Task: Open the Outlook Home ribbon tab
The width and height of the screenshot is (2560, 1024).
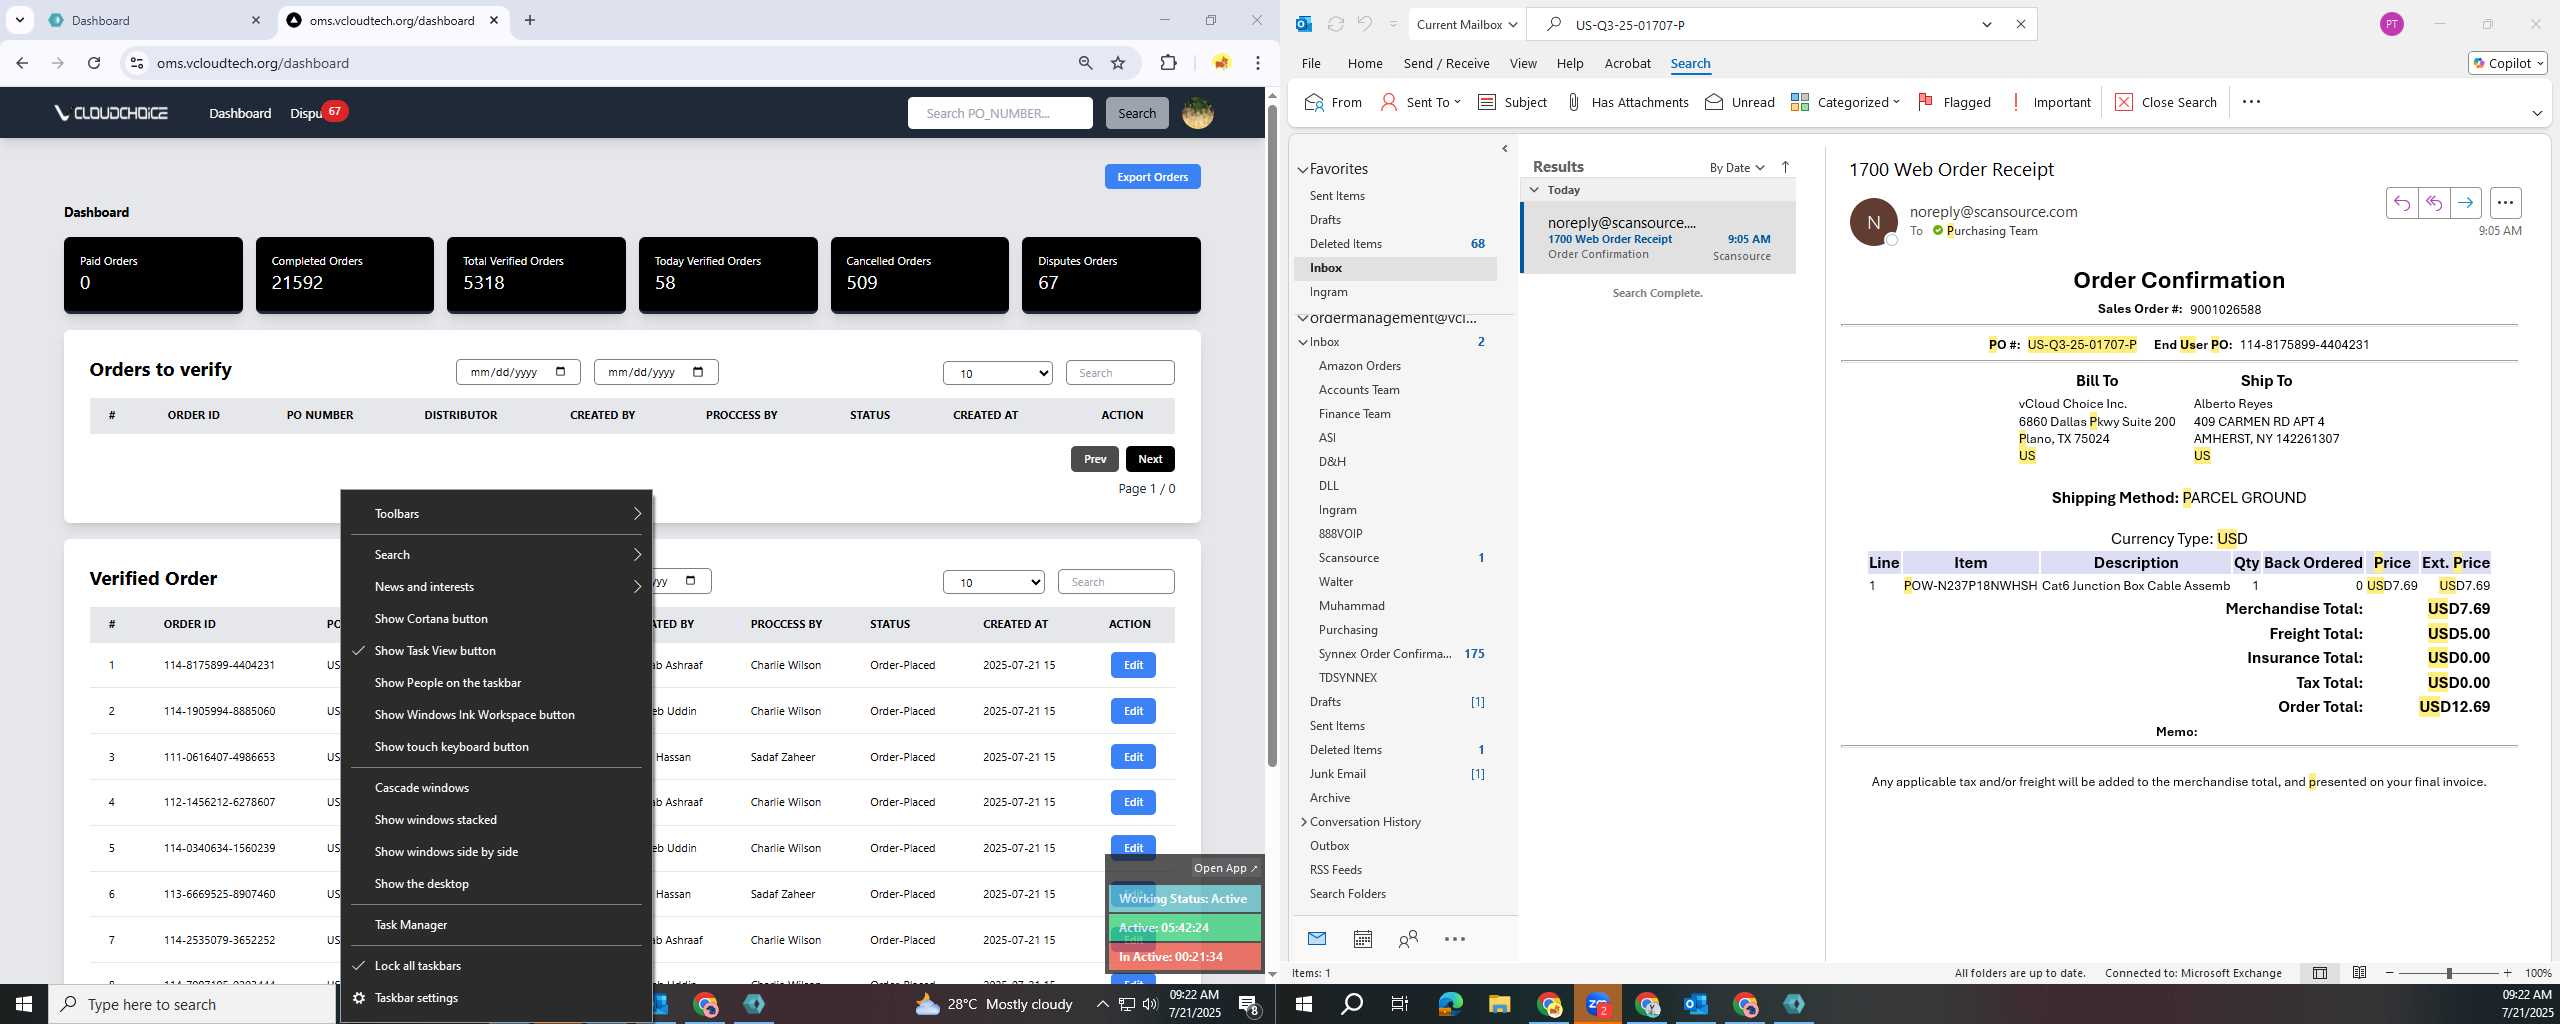Action: tap(1364, 63)
